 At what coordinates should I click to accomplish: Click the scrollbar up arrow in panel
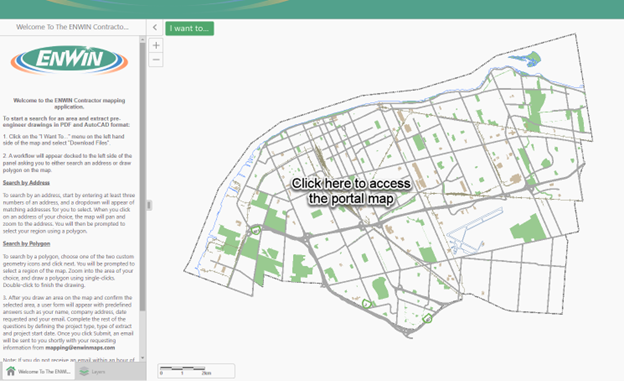point(142,39)
